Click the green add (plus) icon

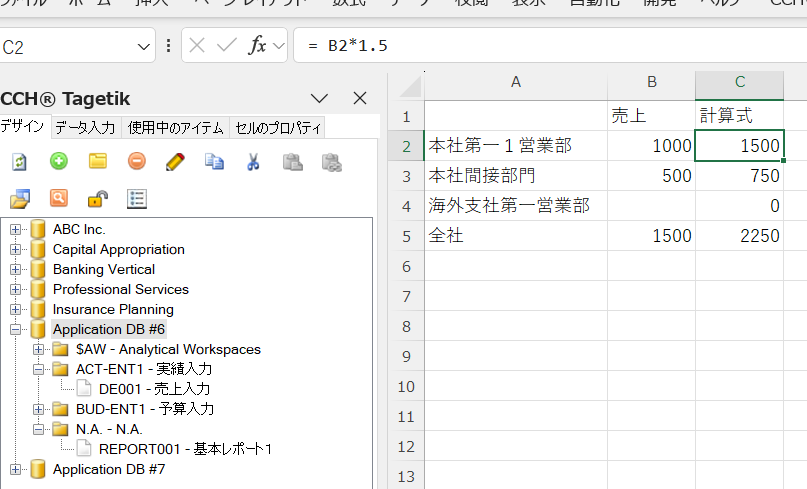(59, 161)
